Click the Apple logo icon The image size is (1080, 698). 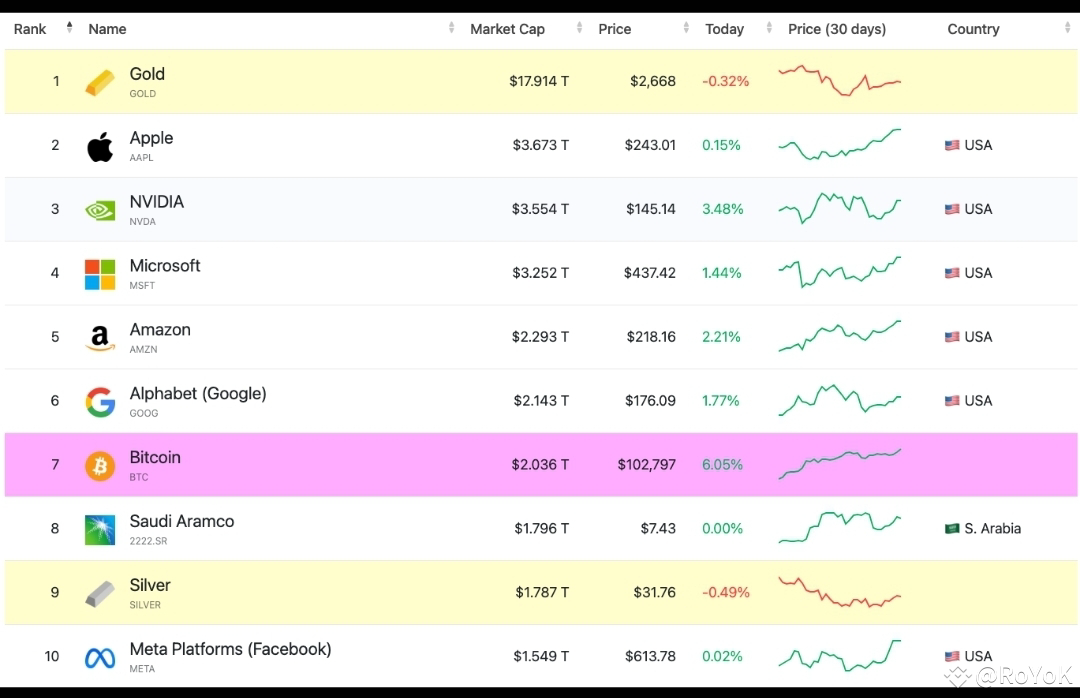point(100,146)
